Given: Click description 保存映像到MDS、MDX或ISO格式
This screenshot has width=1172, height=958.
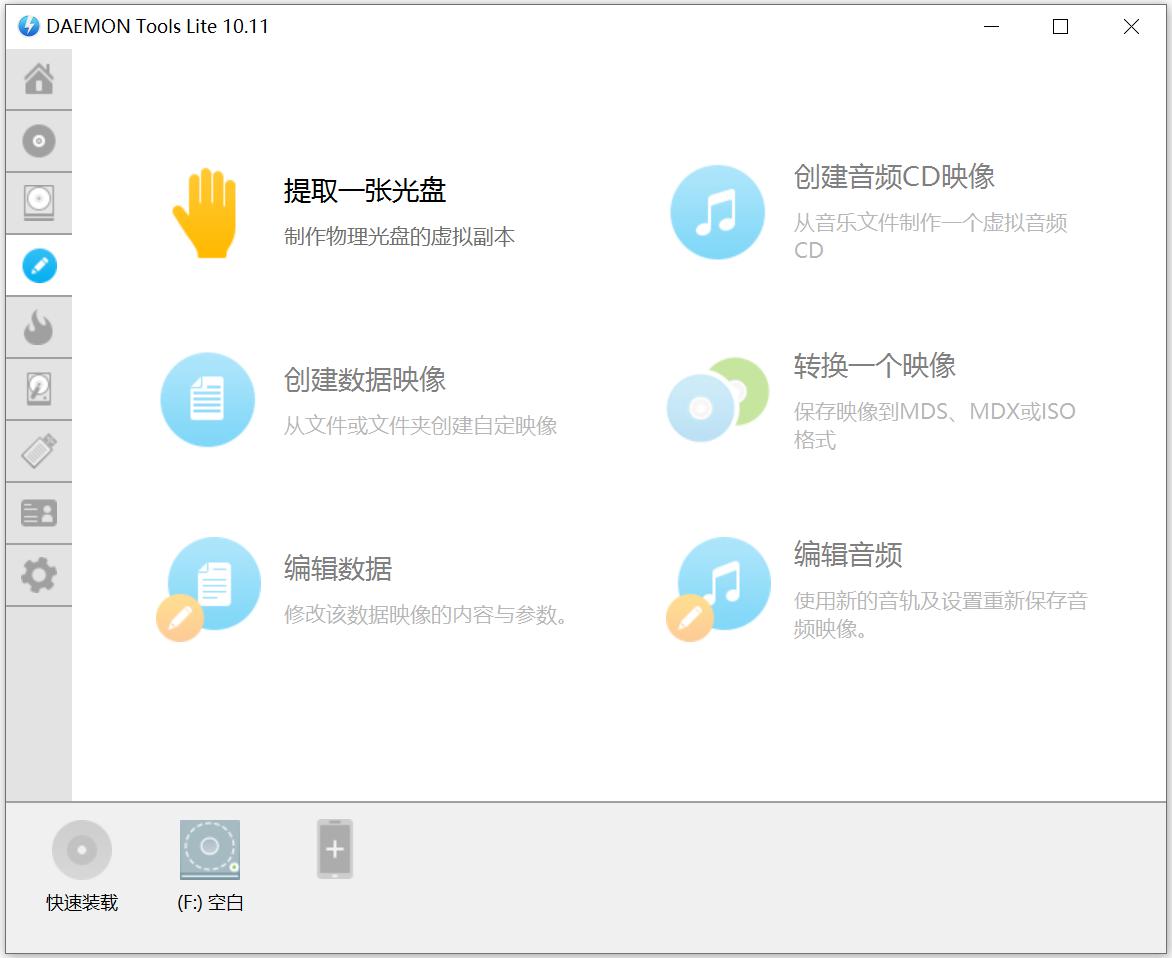Looking at the screenshot, I should coord(934,425).
